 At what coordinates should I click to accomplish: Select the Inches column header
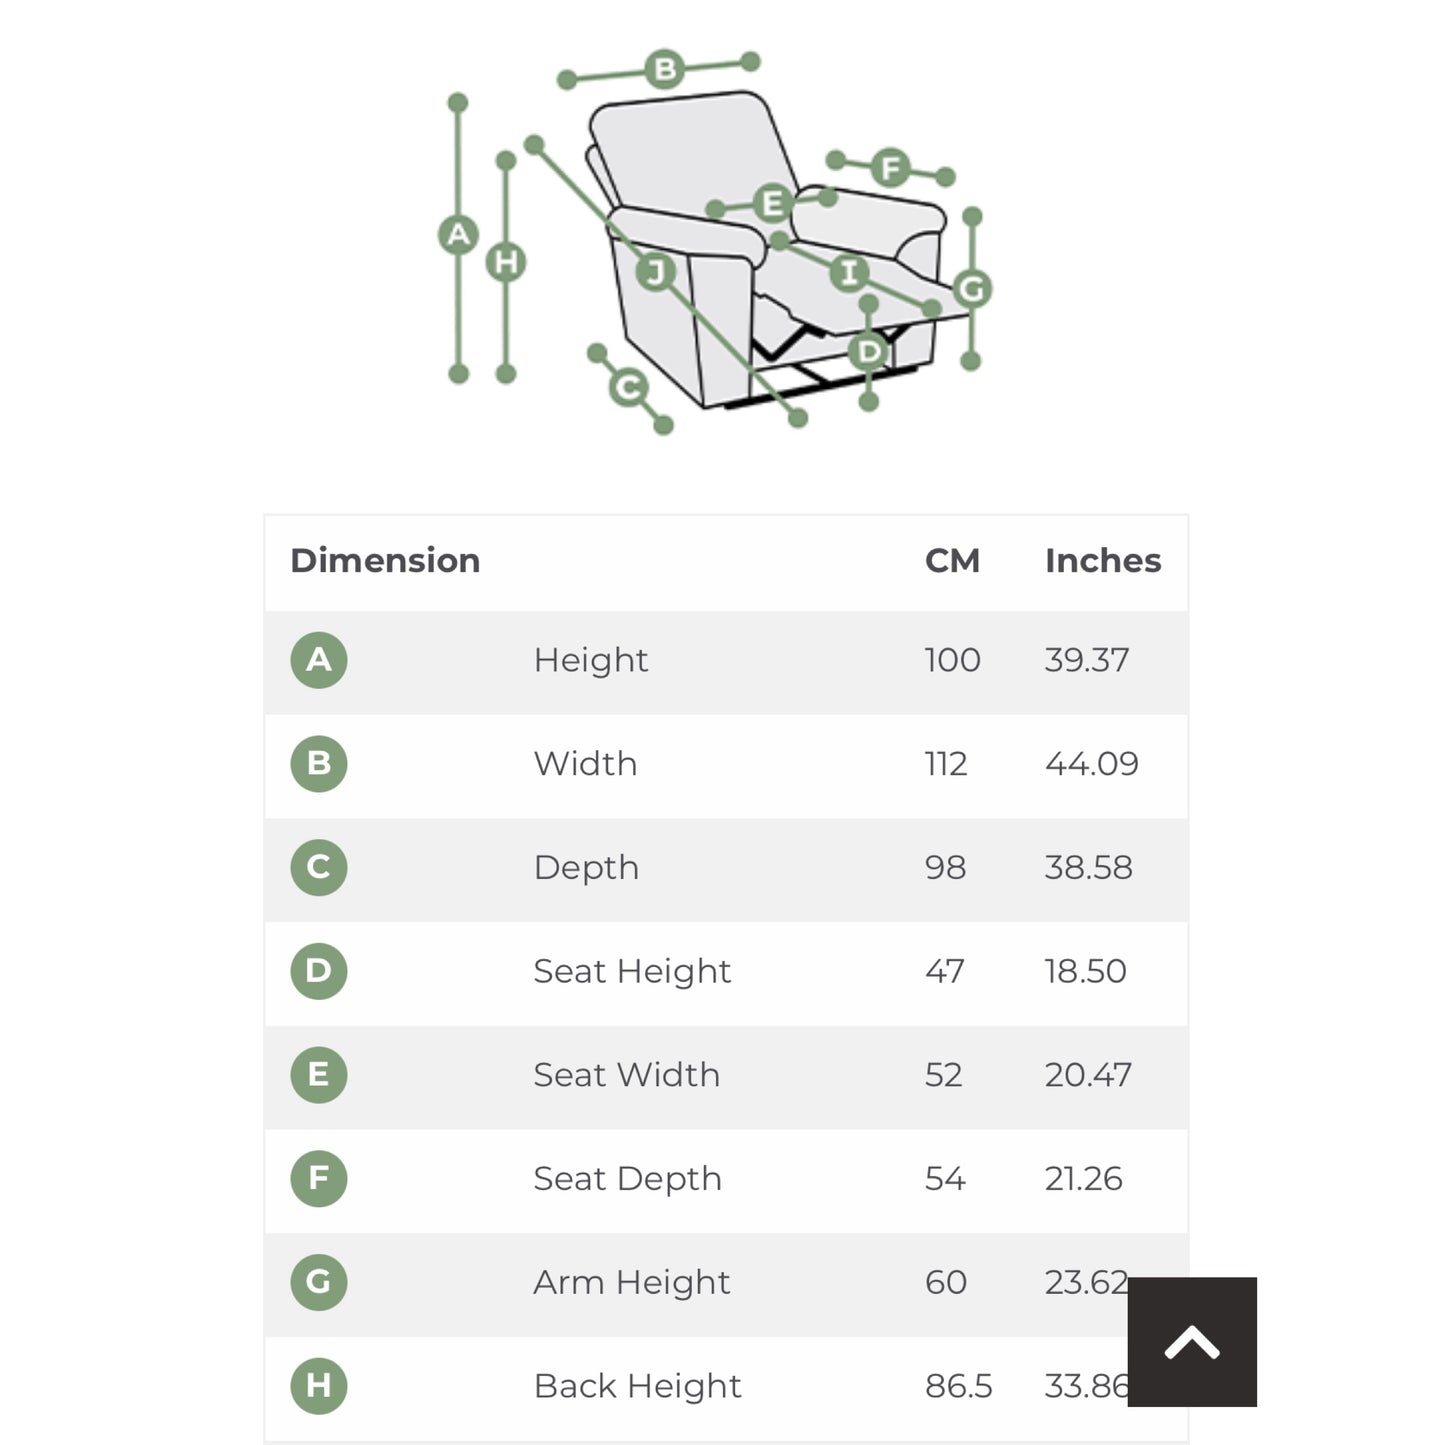[1103, 561]
